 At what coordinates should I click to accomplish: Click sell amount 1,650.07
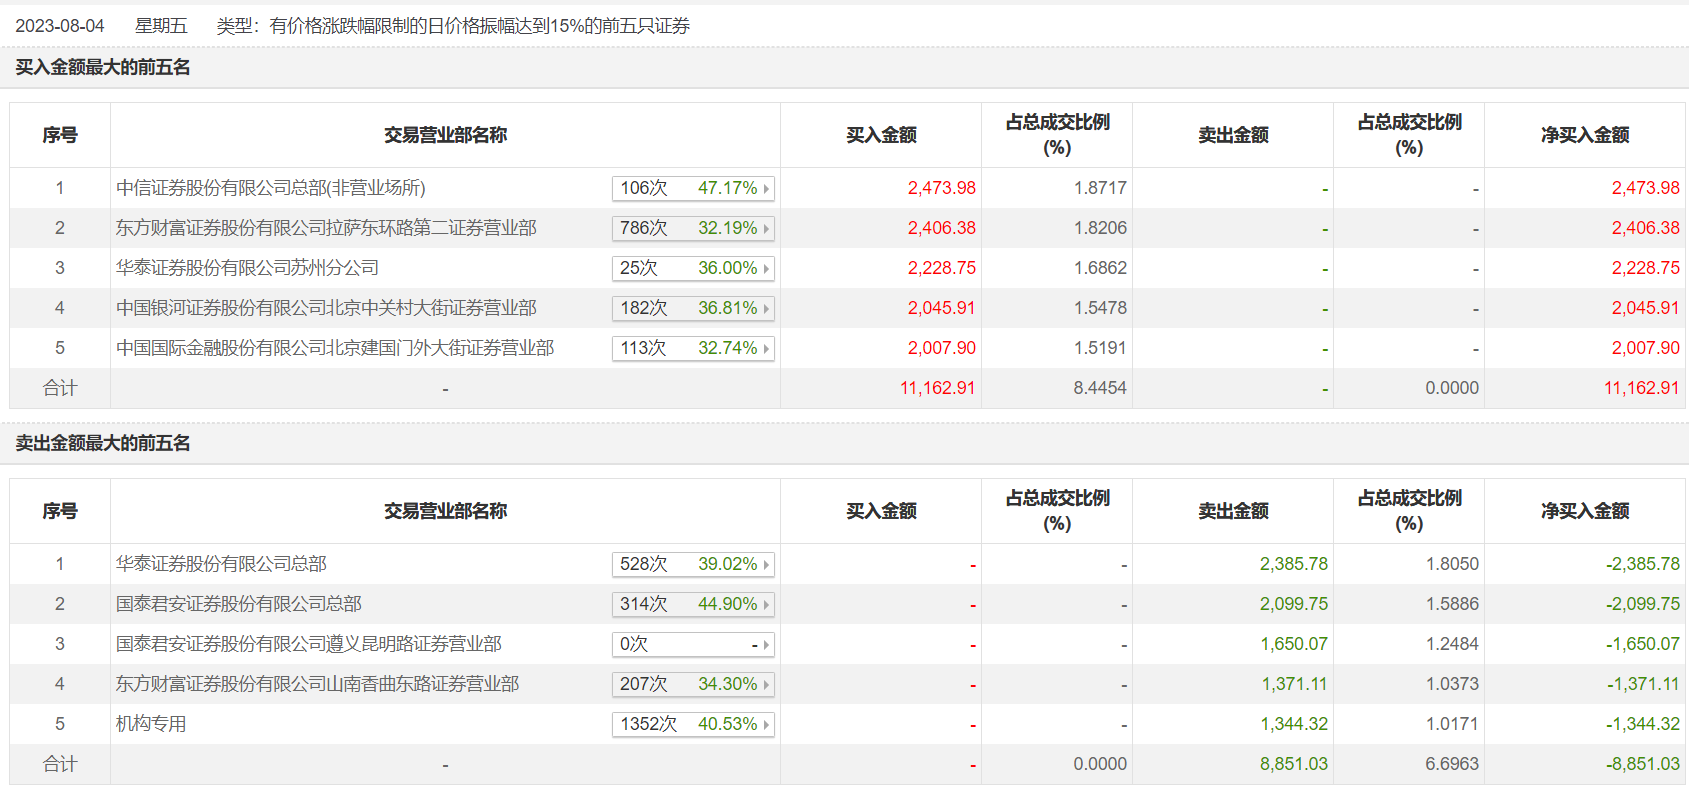pos(1294,644)
